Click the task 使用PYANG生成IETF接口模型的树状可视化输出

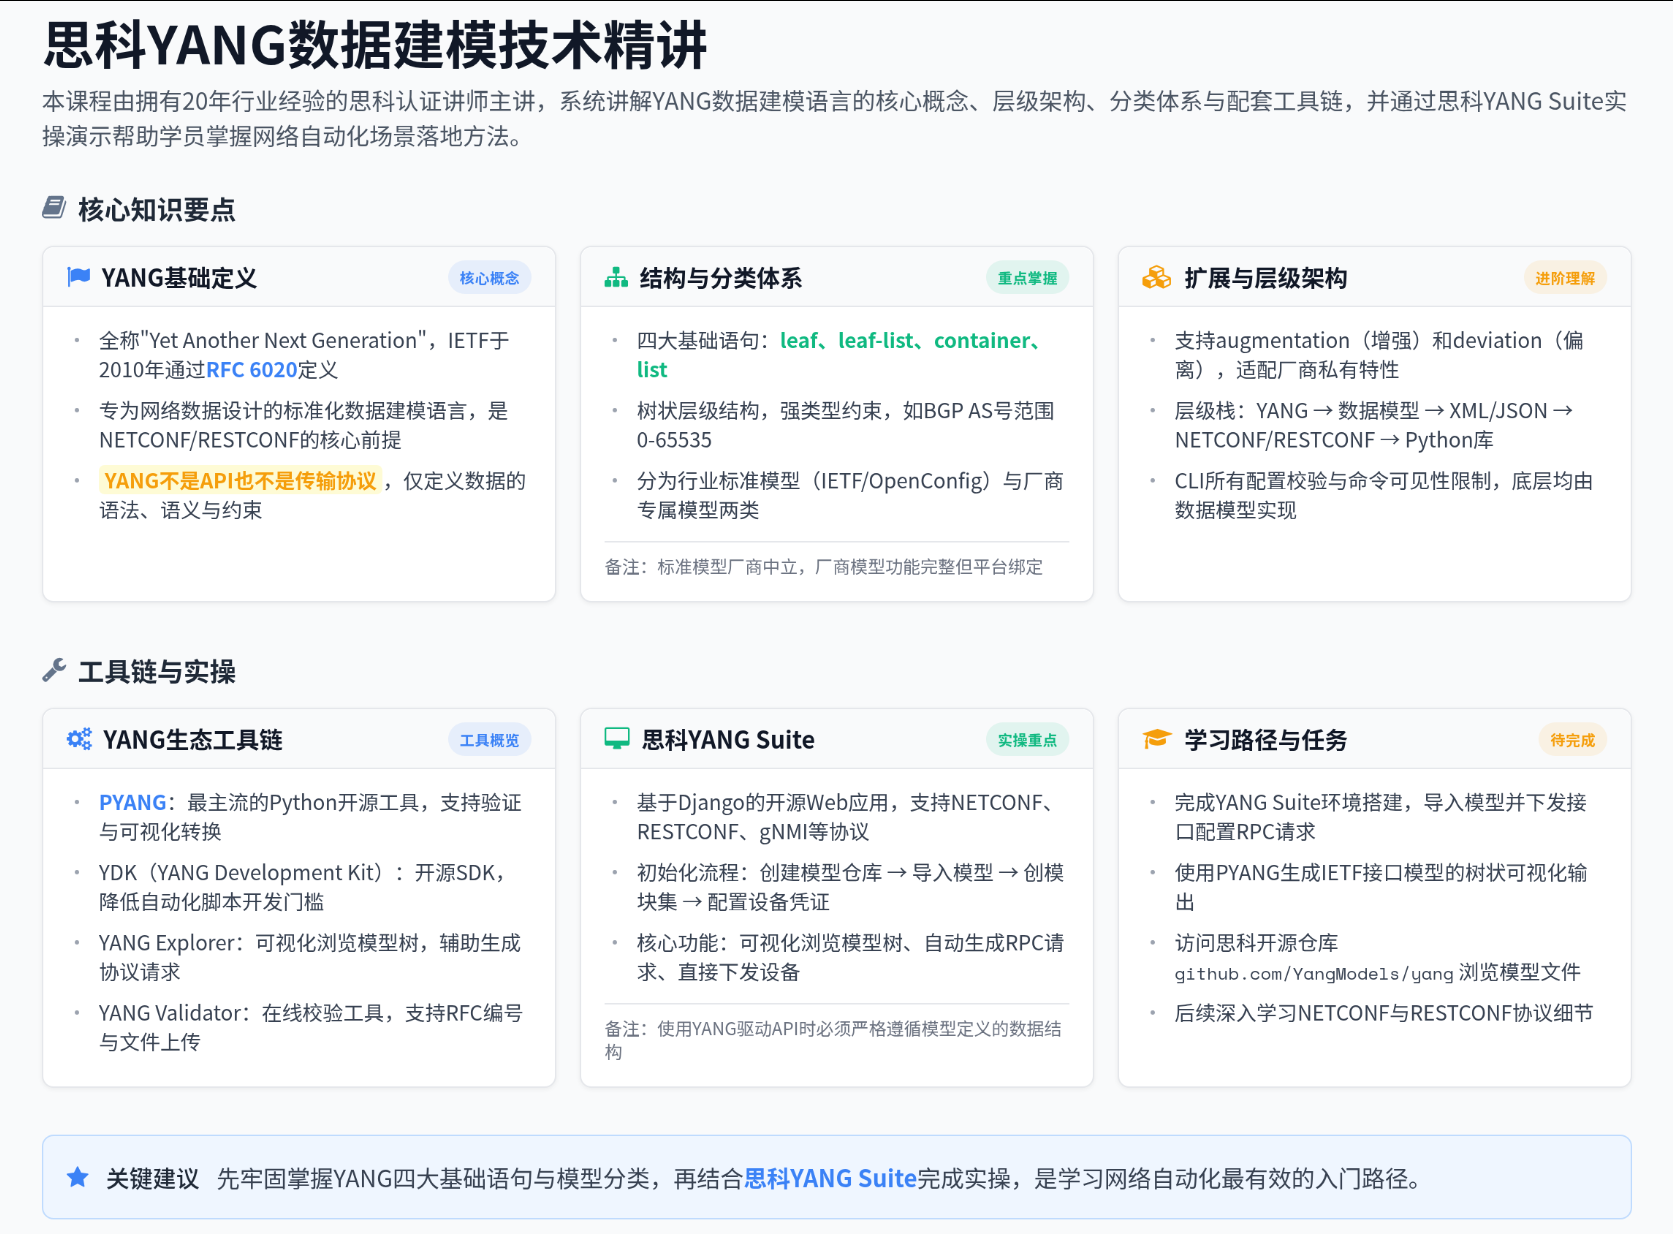1381,887
